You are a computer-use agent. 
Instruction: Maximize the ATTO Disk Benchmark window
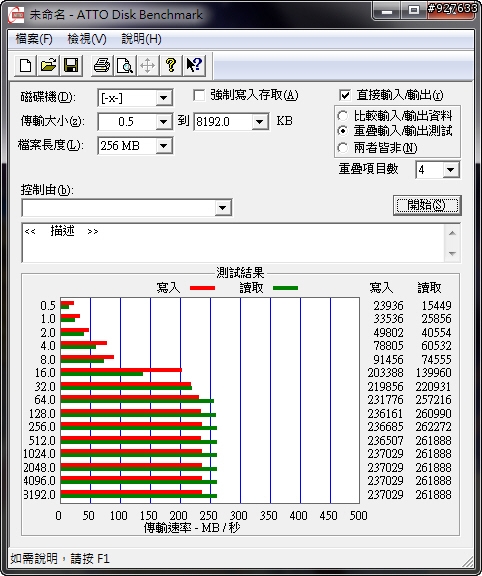click(414, 11)
